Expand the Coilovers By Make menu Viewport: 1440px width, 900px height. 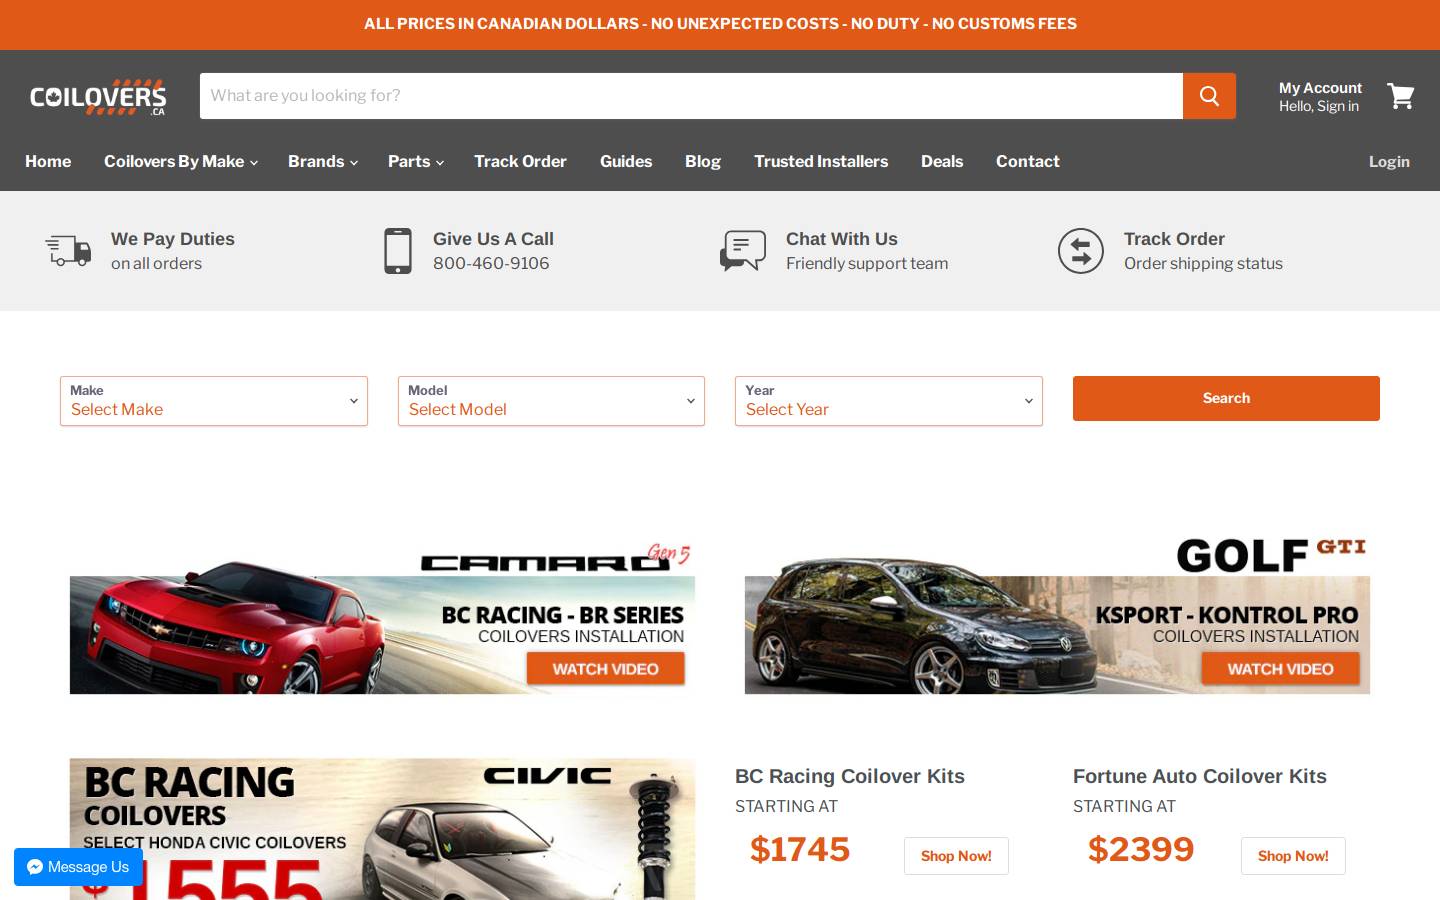click(180, 161)
